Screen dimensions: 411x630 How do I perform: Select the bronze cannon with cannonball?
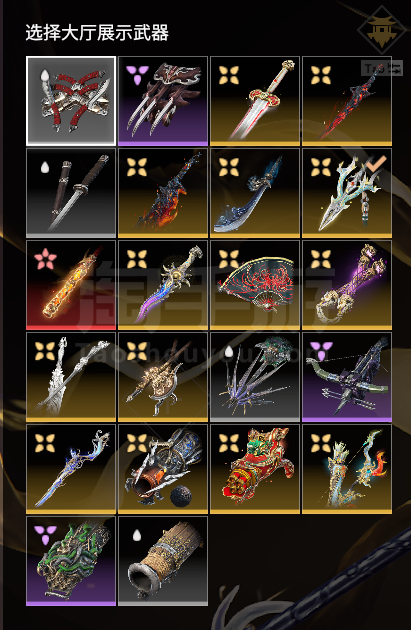[x=163, y=469]
